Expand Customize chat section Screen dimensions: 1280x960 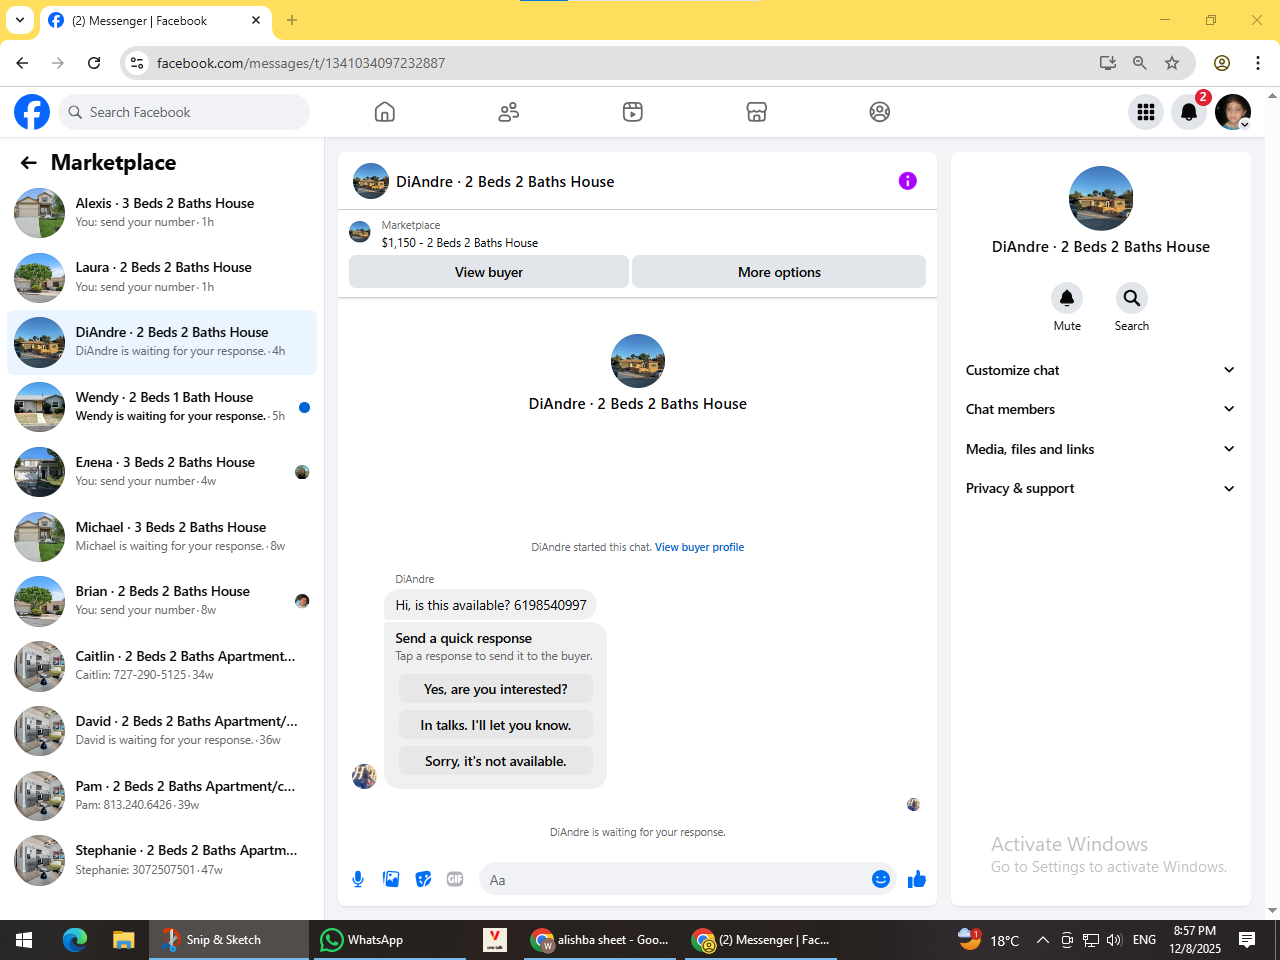(1100, 370)
